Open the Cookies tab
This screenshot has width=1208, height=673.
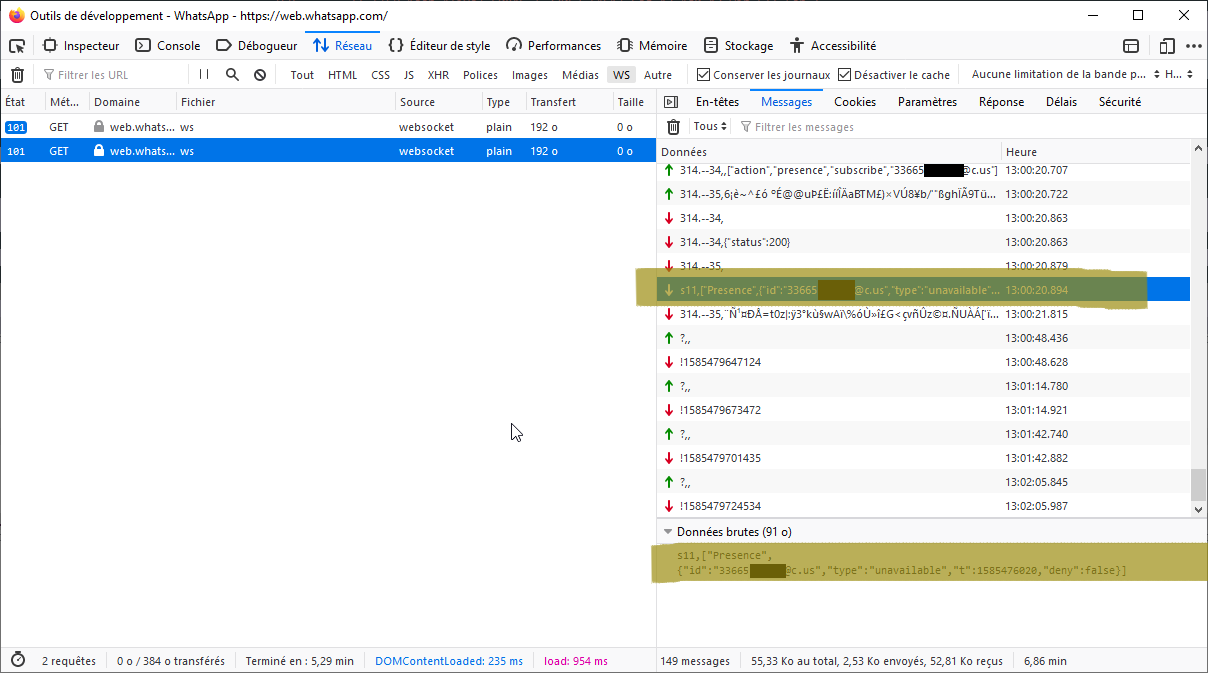(854, 102)
